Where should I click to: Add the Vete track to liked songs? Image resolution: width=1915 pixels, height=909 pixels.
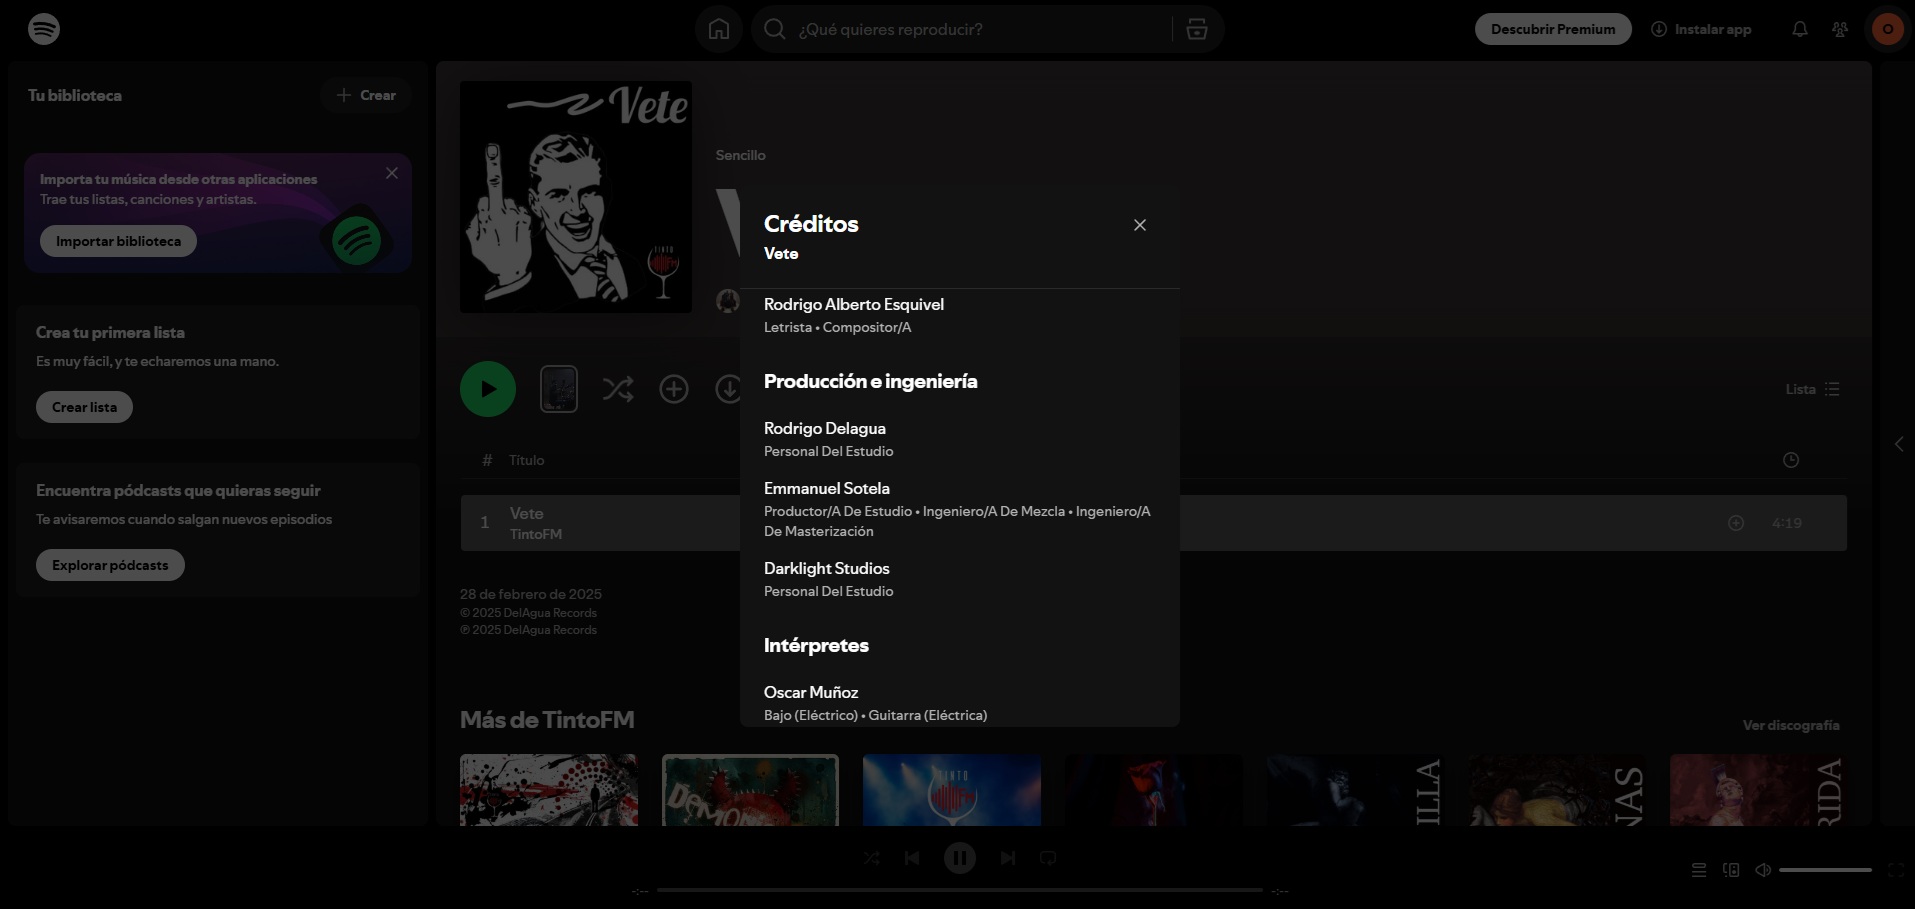tap(1736, 523)
